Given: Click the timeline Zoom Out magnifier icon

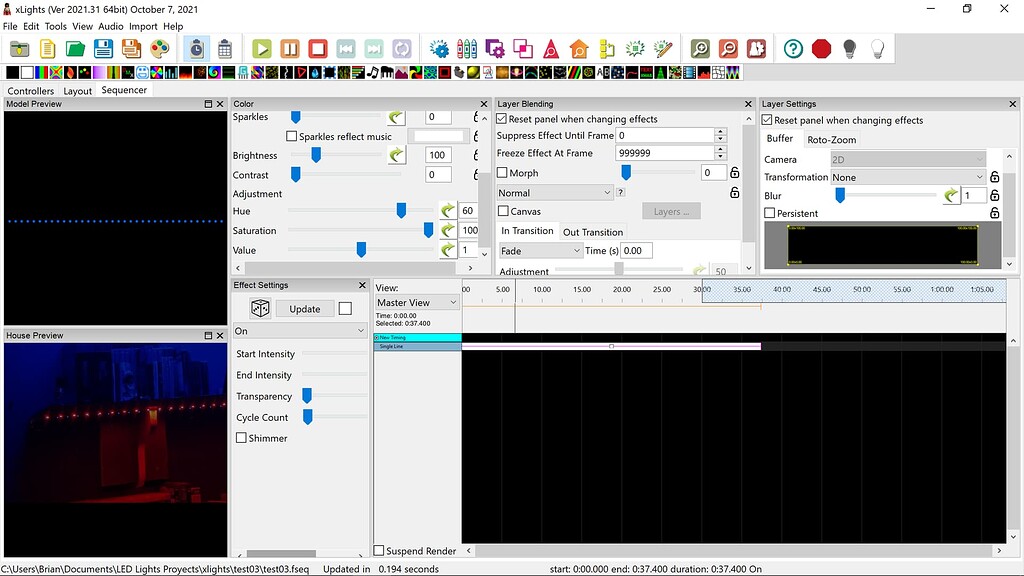Looking at the screenshot, I should pos(728,48).
